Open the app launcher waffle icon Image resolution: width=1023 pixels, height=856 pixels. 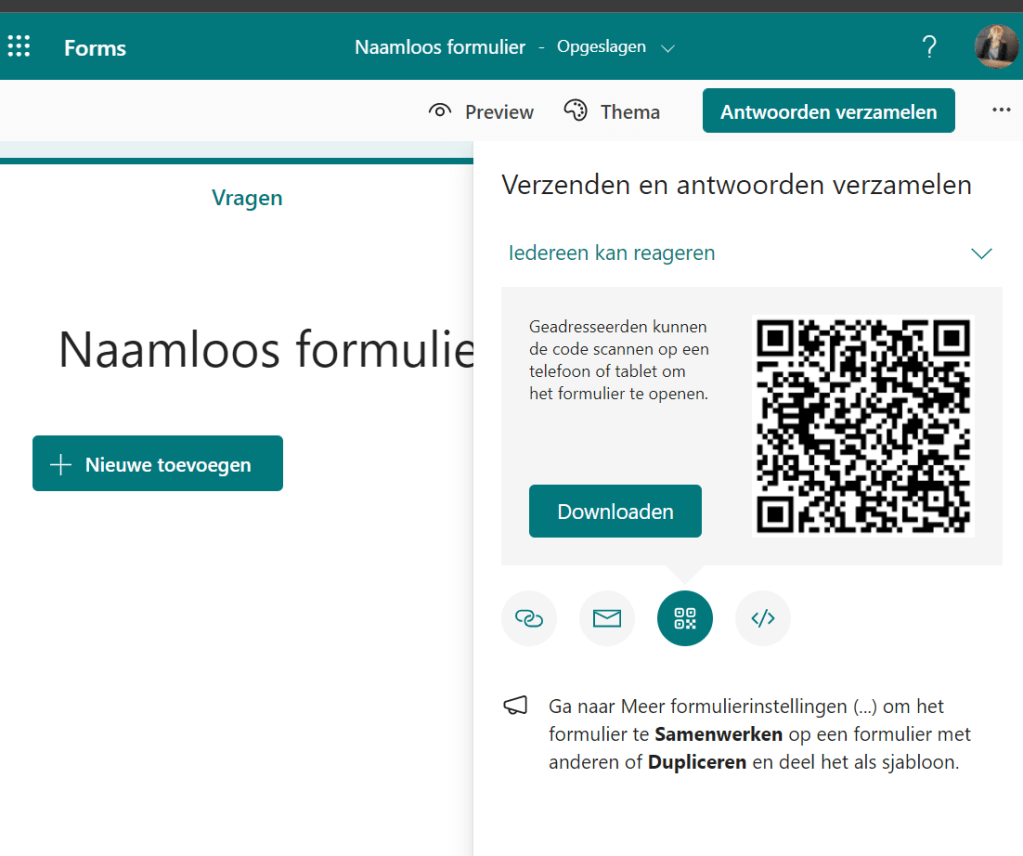coord(19,47)
